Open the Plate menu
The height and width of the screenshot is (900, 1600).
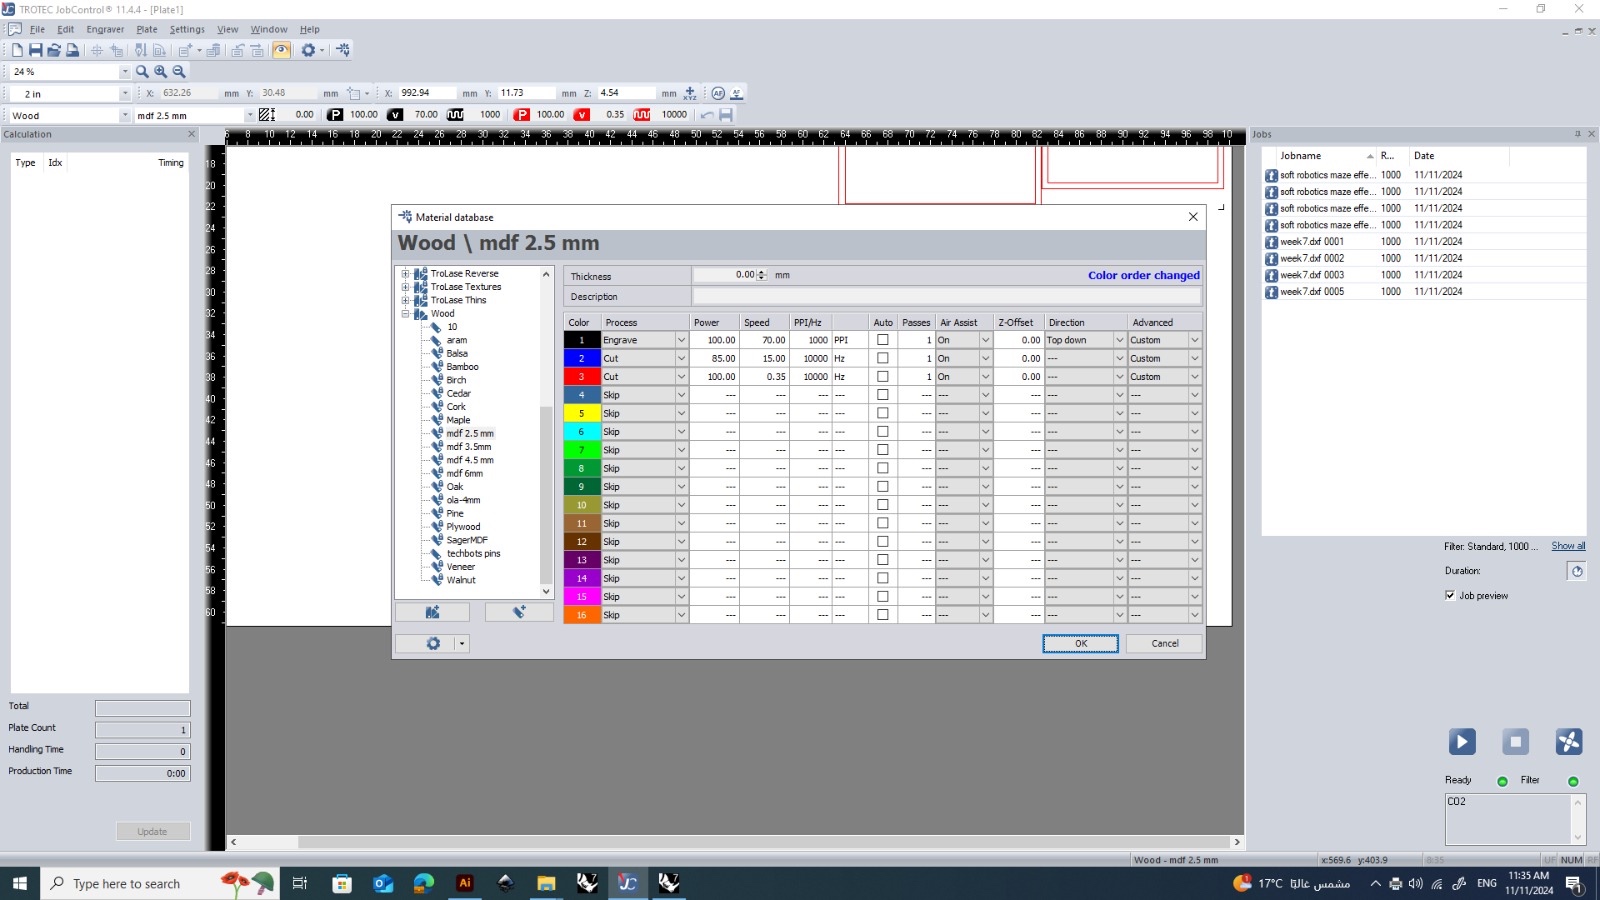[147, 29]
